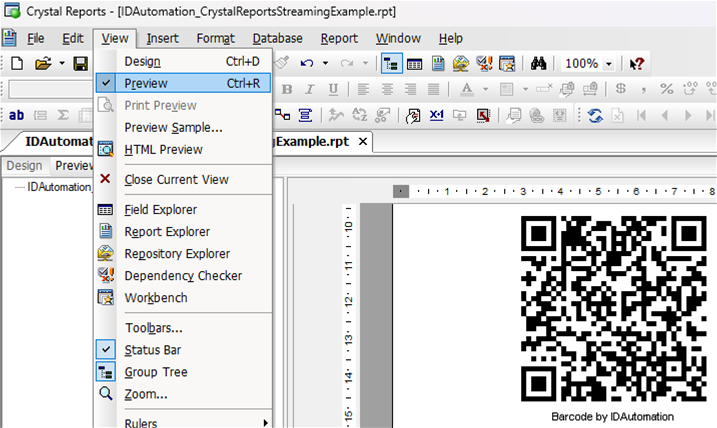The image size is (717, 428).
Task: Open the Format menu
Action: (x=215, y=39)
